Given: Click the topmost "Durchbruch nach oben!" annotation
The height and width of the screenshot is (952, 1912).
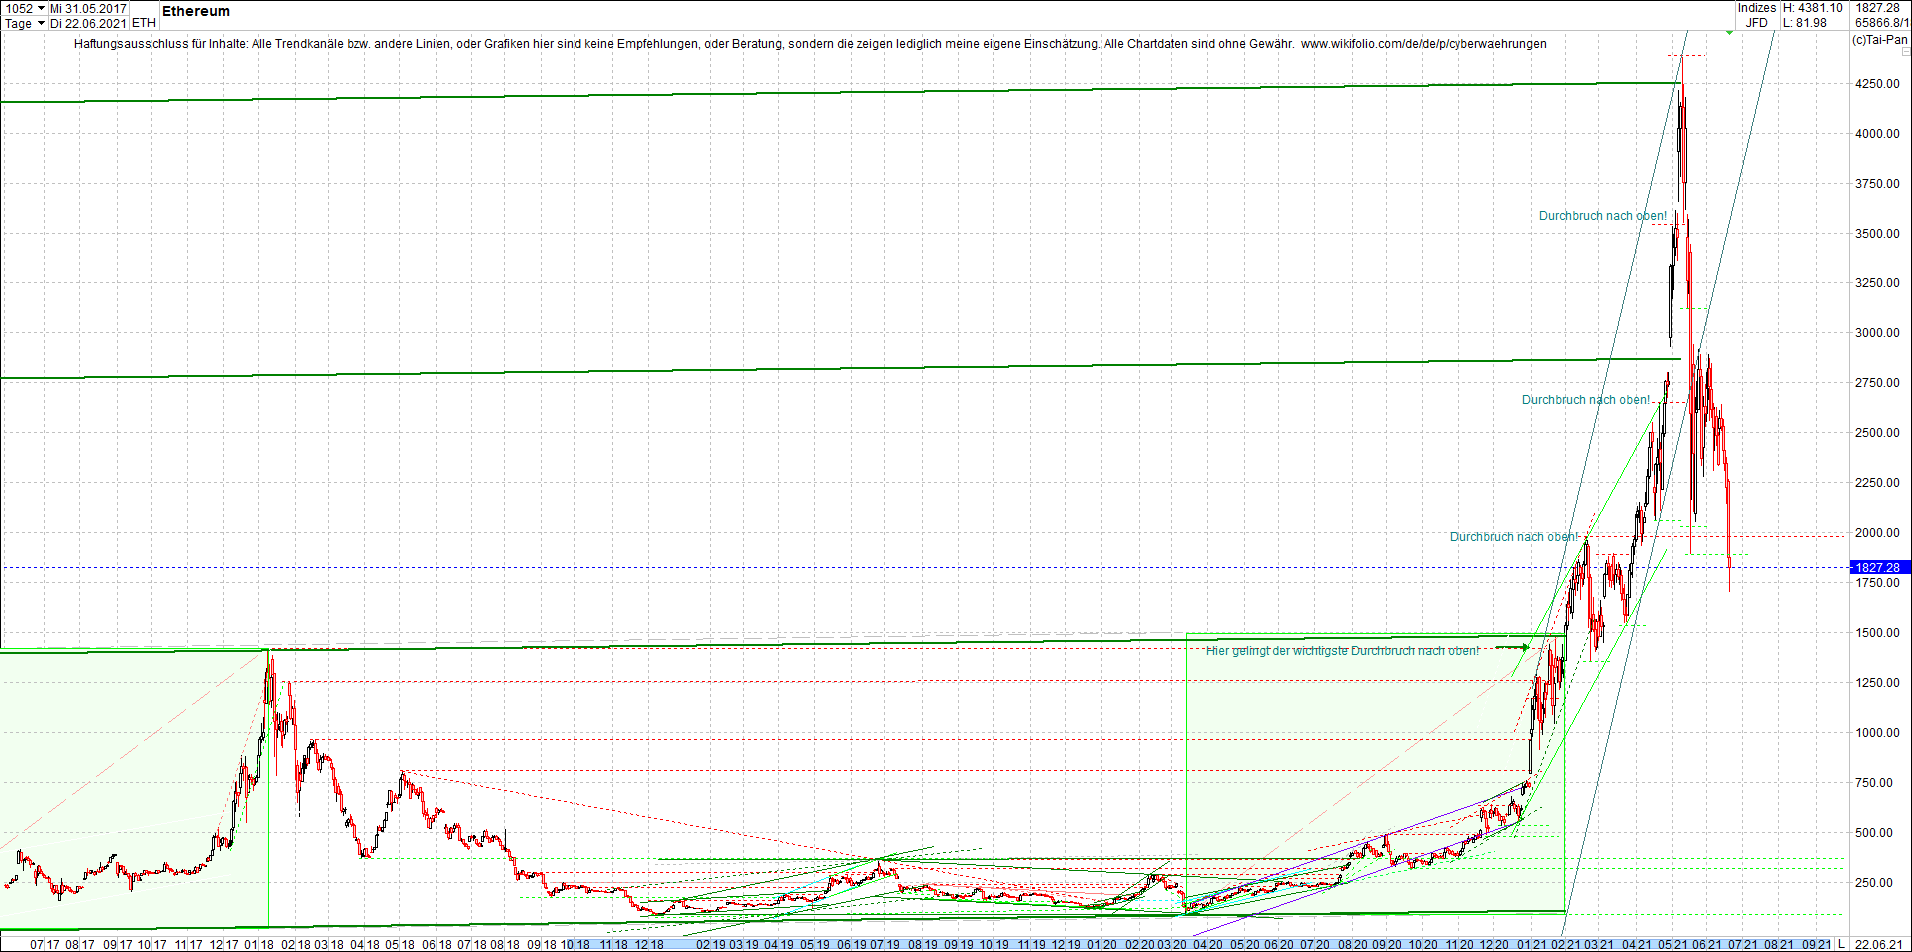Looking at the screenshot, I should click(1602, 215).
